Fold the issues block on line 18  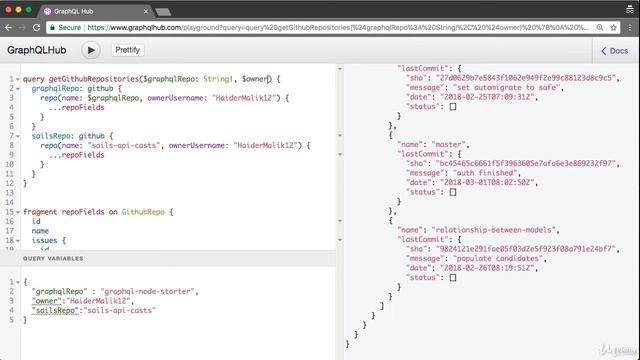click(x=18, y=241)
